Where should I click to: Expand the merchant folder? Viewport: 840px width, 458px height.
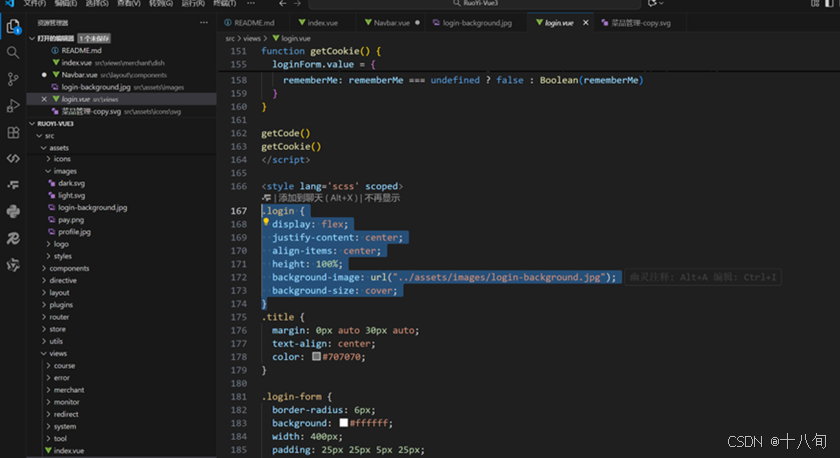[48, 390]
